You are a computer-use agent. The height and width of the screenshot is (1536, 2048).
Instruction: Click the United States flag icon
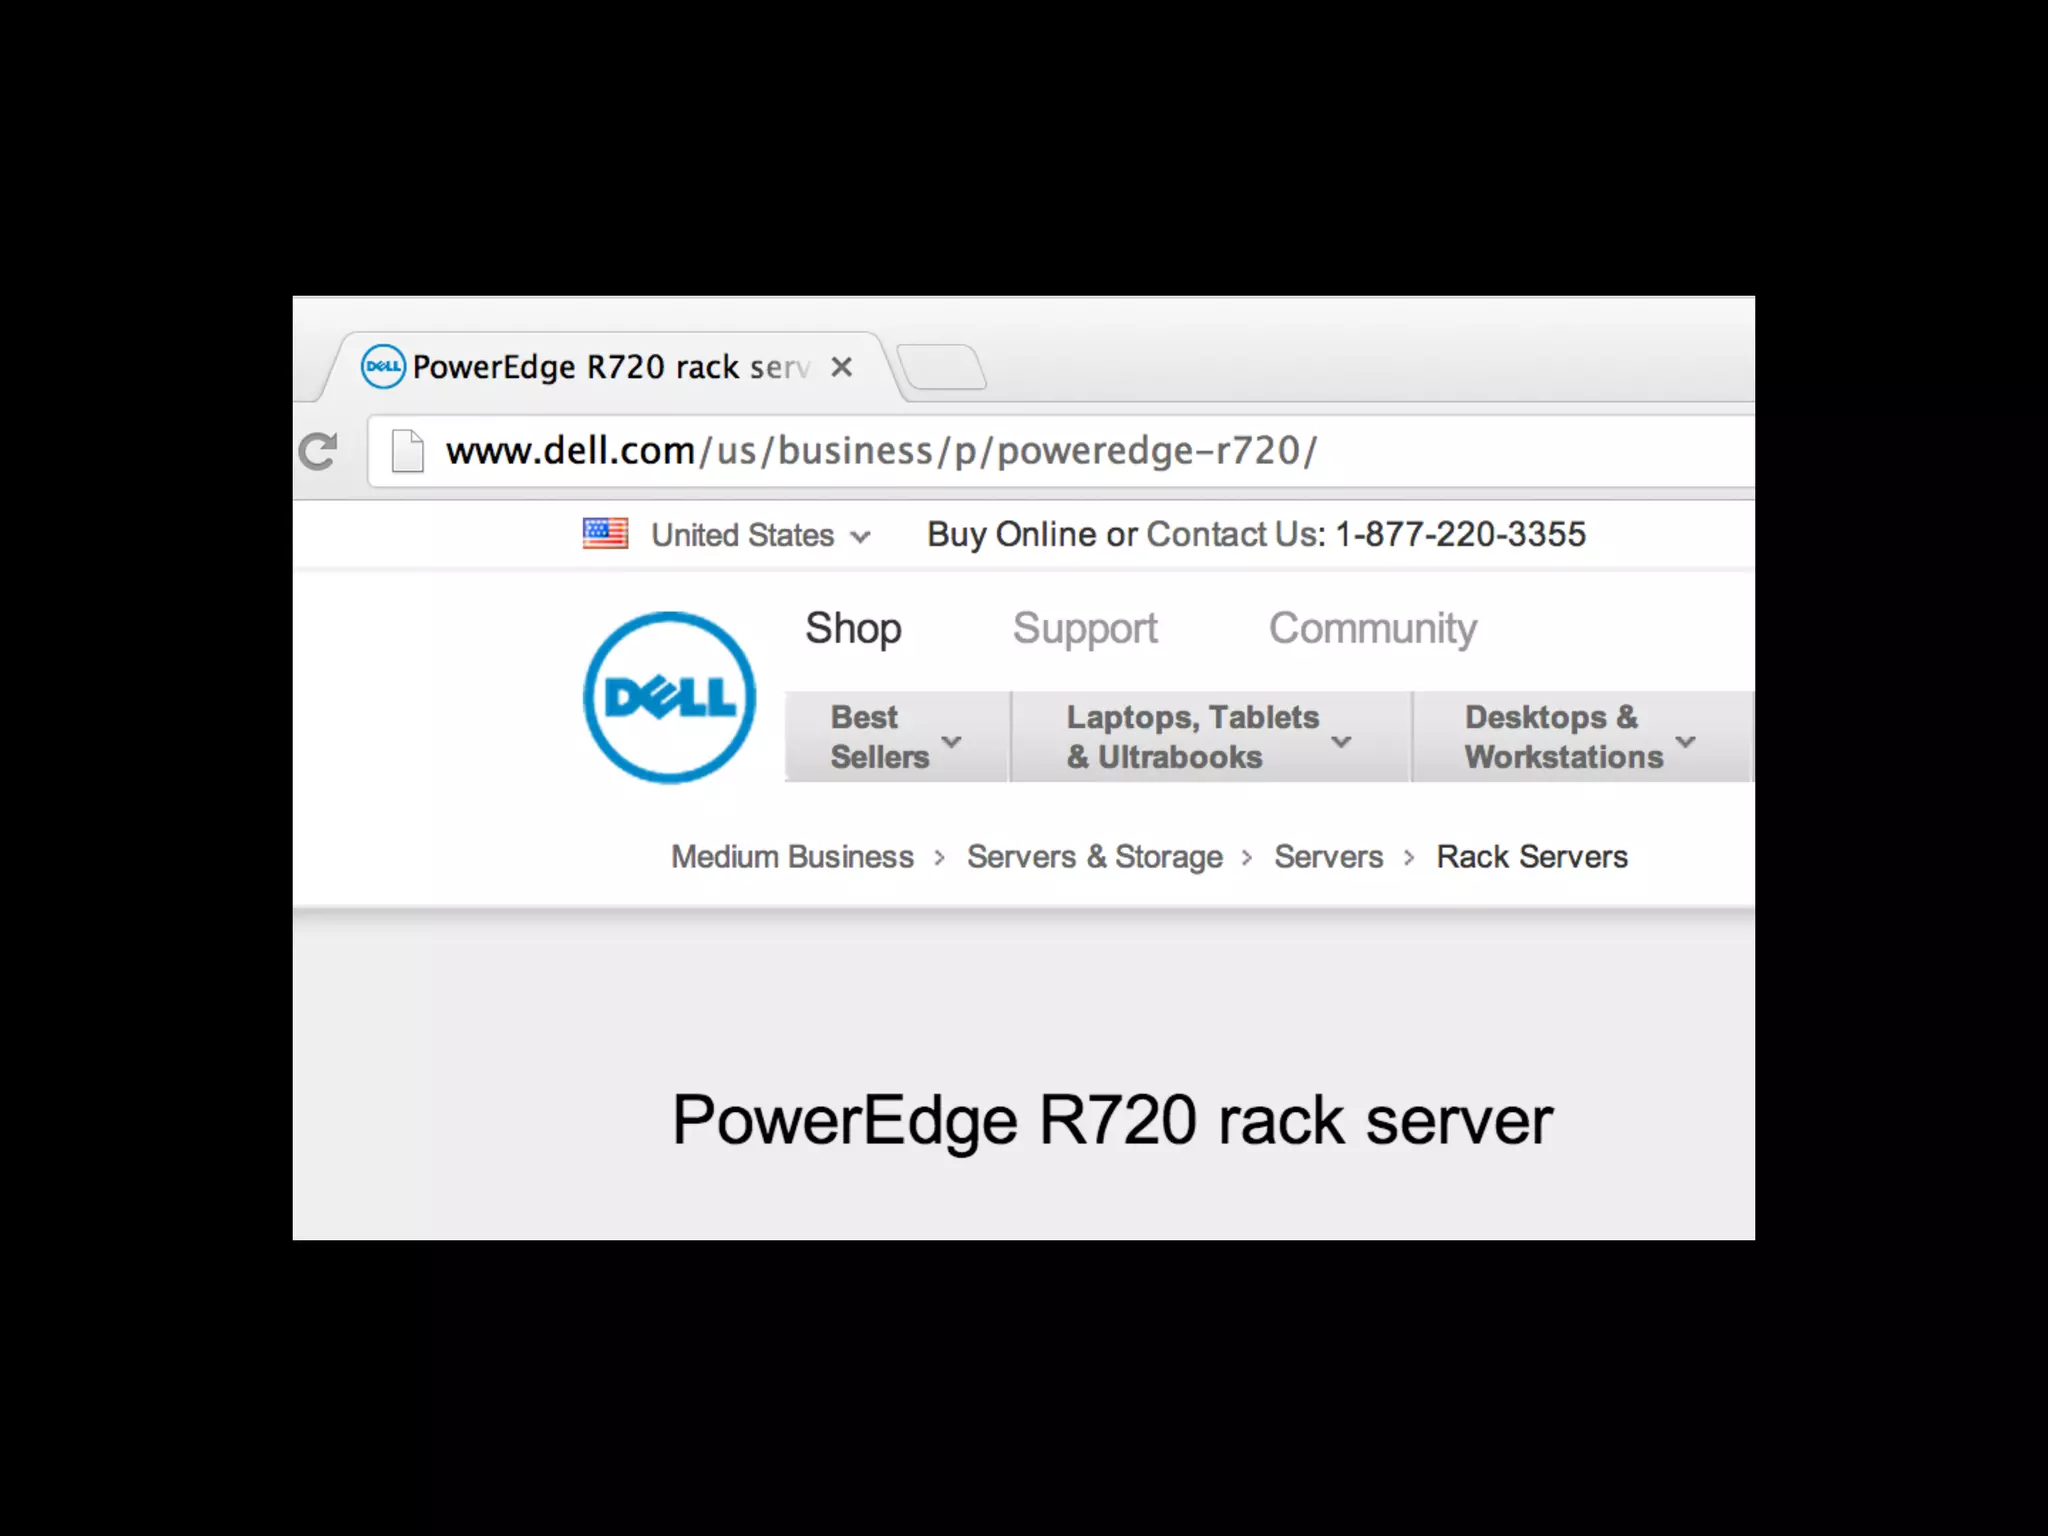[605, 534]
